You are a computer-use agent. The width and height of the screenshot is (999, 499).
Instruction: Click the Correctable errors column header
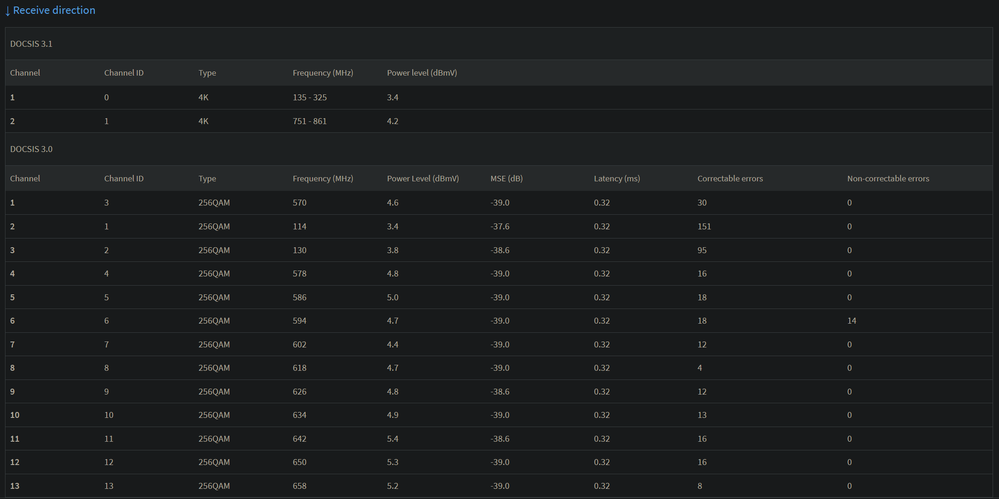coord(730,179)
